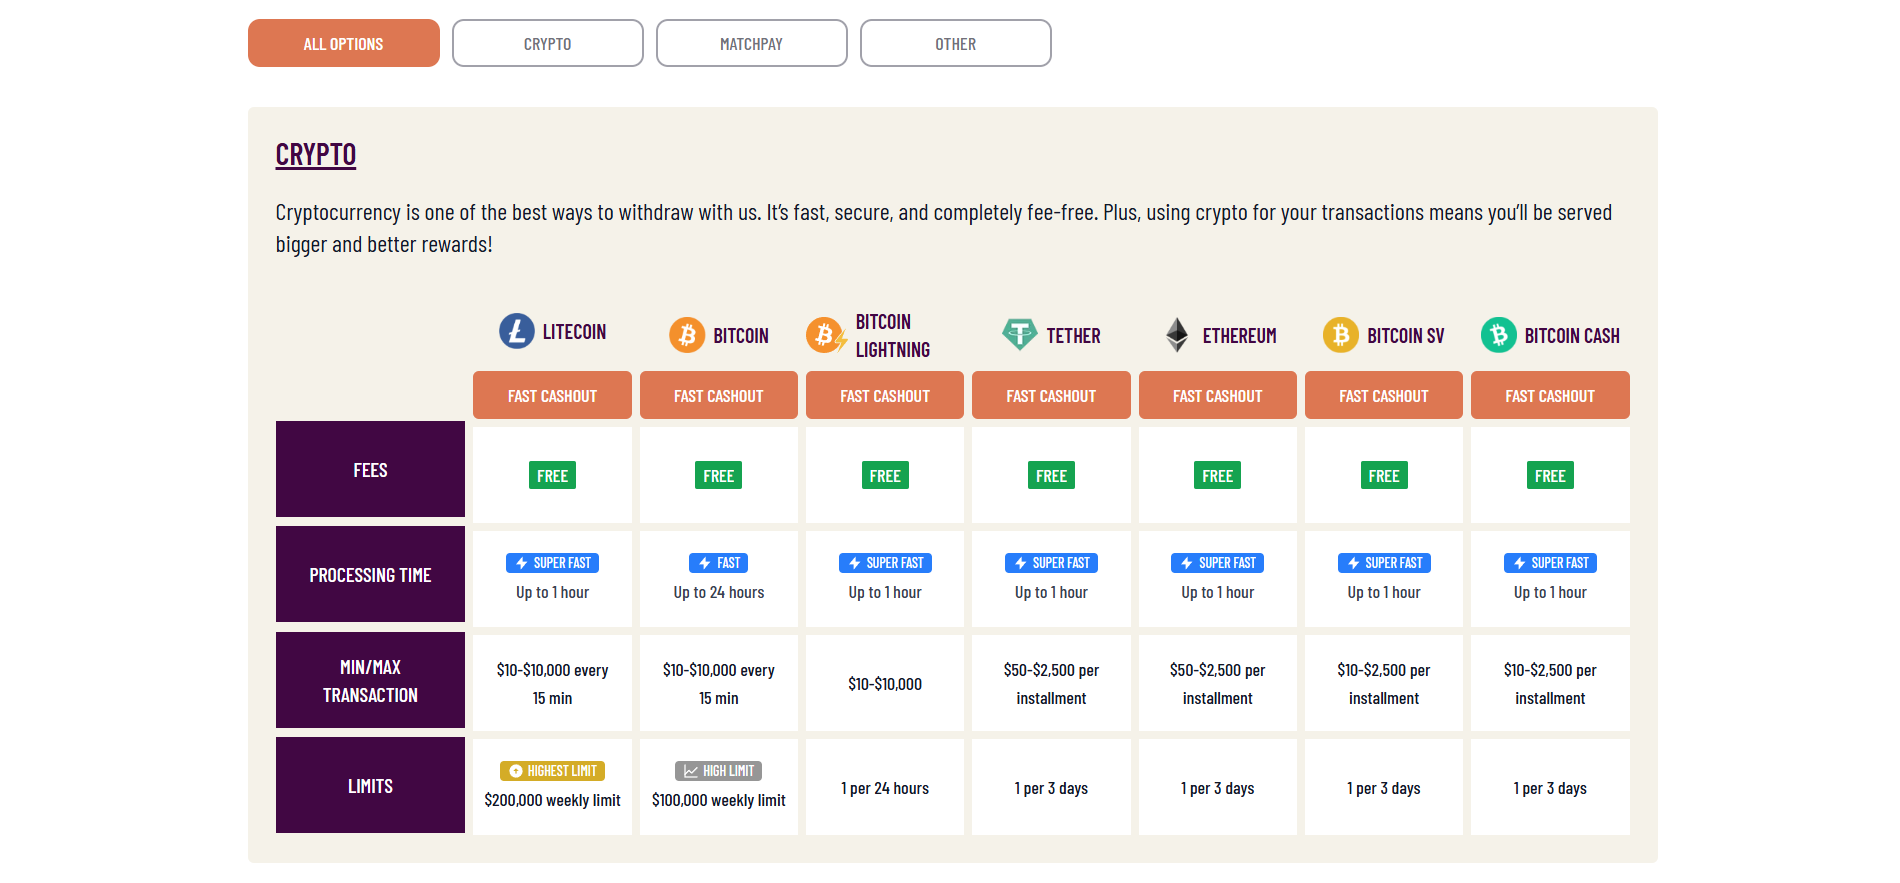Click '$10-$10,000 every 15 min' under Litecoin
The height and width of the screenshot is (883, 1900).
tap(552, 684)
